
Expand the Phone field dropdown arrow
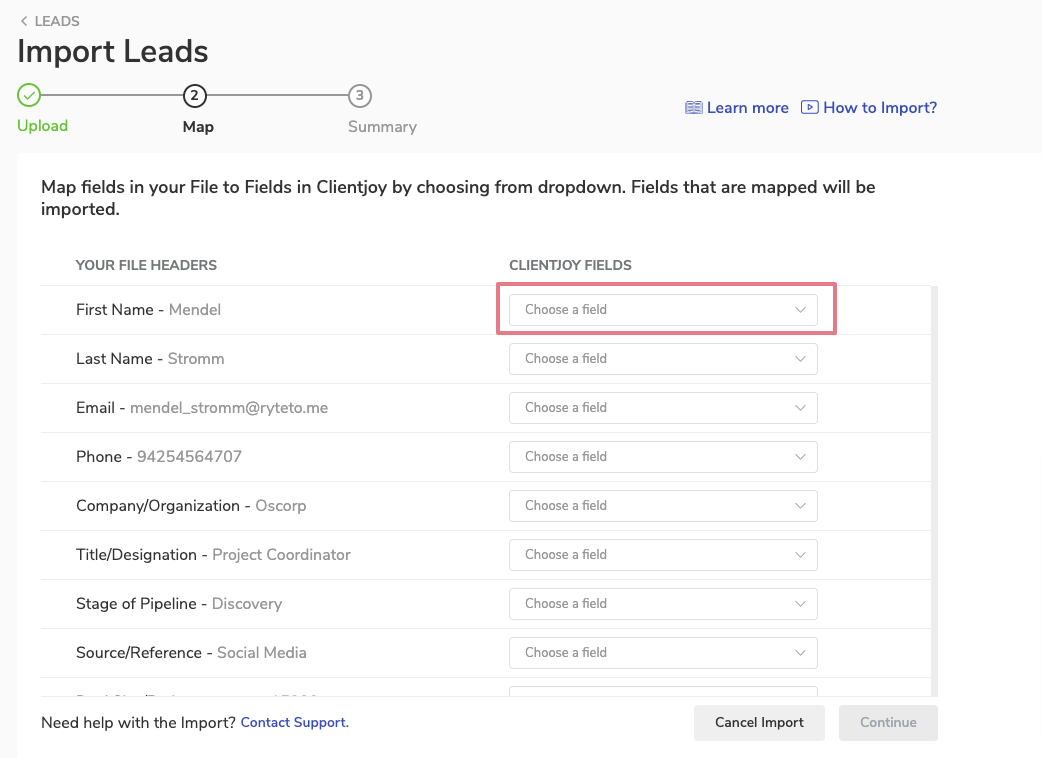pos(800,457)
